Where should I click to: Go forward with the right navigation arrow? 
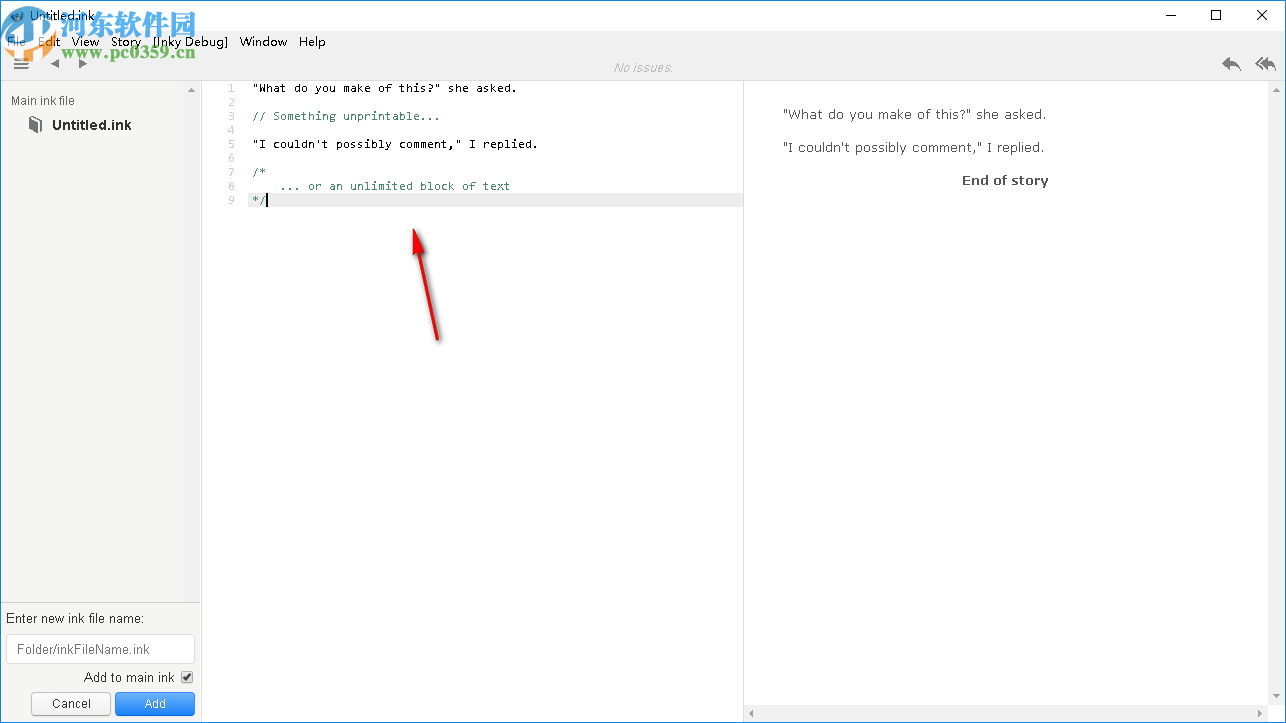pos(83,64)
